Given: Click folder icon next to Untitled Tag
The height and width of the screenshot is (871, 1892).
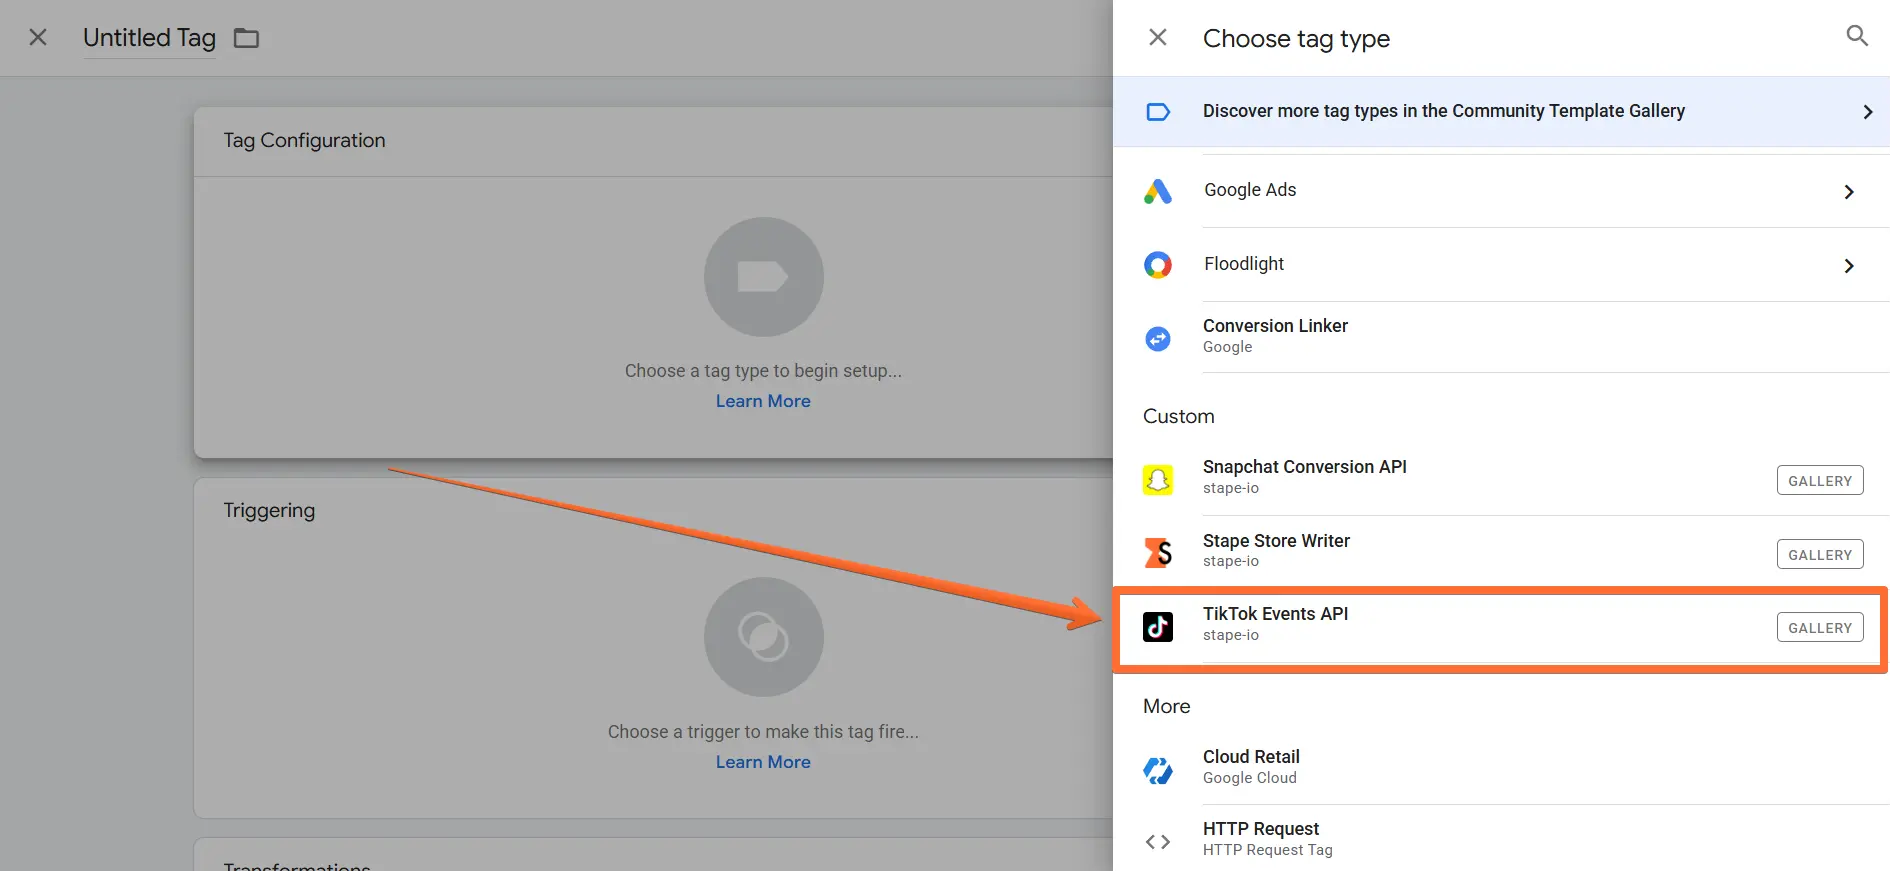Looking at the screenshot, I should 246,38.
